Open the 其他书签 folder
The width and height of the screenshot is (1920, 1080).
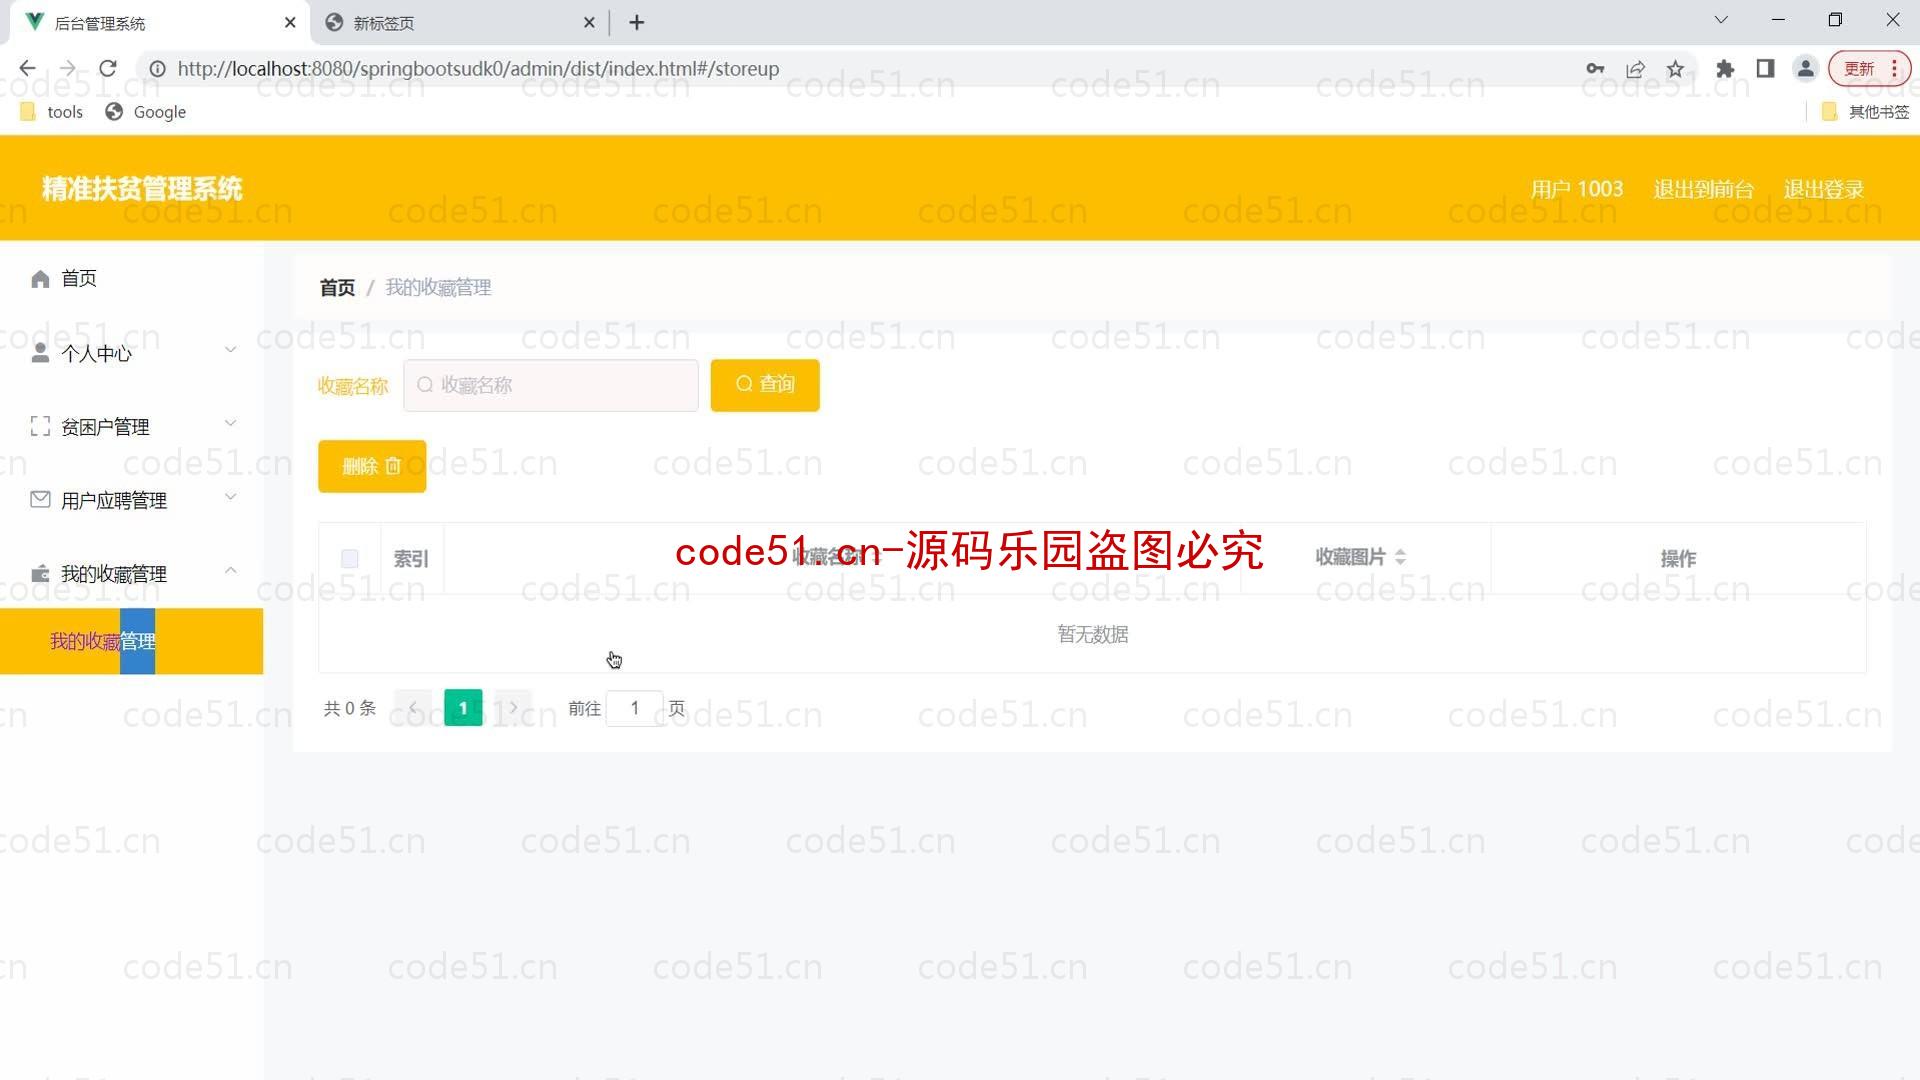(x=1866, y=112)
